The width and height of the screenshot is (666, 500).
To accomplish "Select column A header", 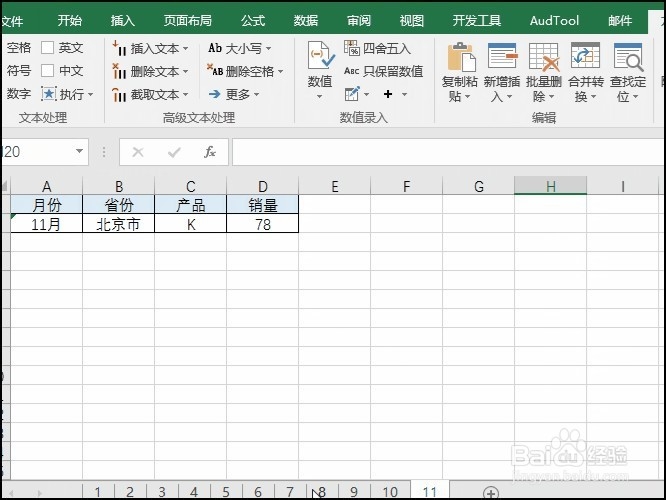I will tap(46, 186).
